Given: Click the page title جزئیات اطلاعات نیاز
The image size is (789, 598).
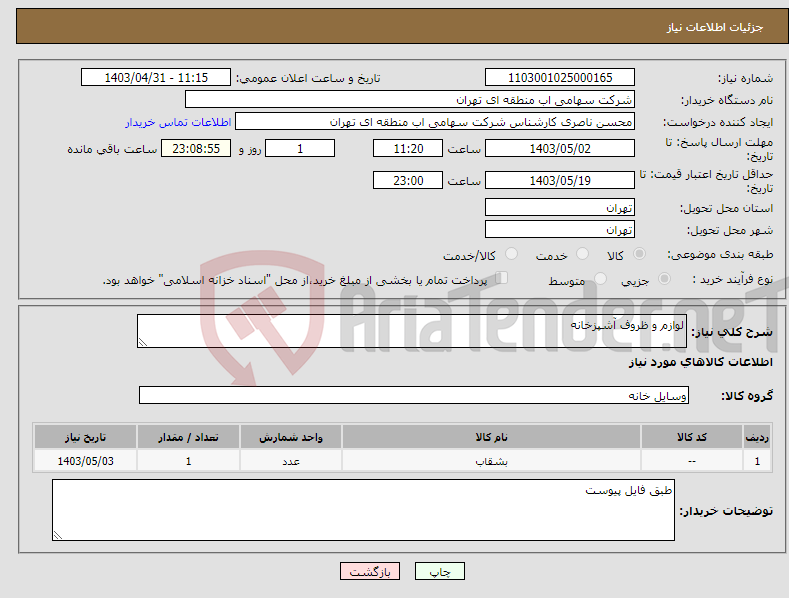Looking at the screenshot, I should pyautogui.click(x=715, y=27).
